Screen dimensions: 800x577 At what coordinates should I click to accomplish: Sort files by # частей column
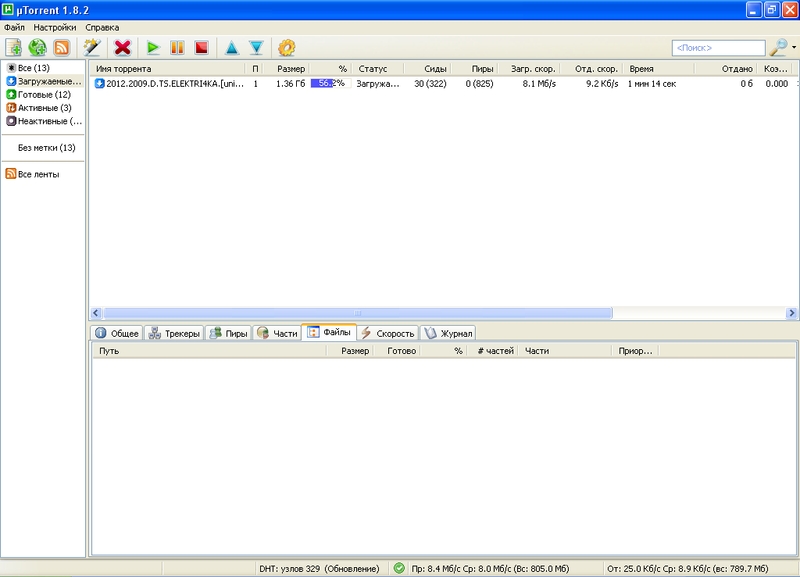click(x=492, y=351)
